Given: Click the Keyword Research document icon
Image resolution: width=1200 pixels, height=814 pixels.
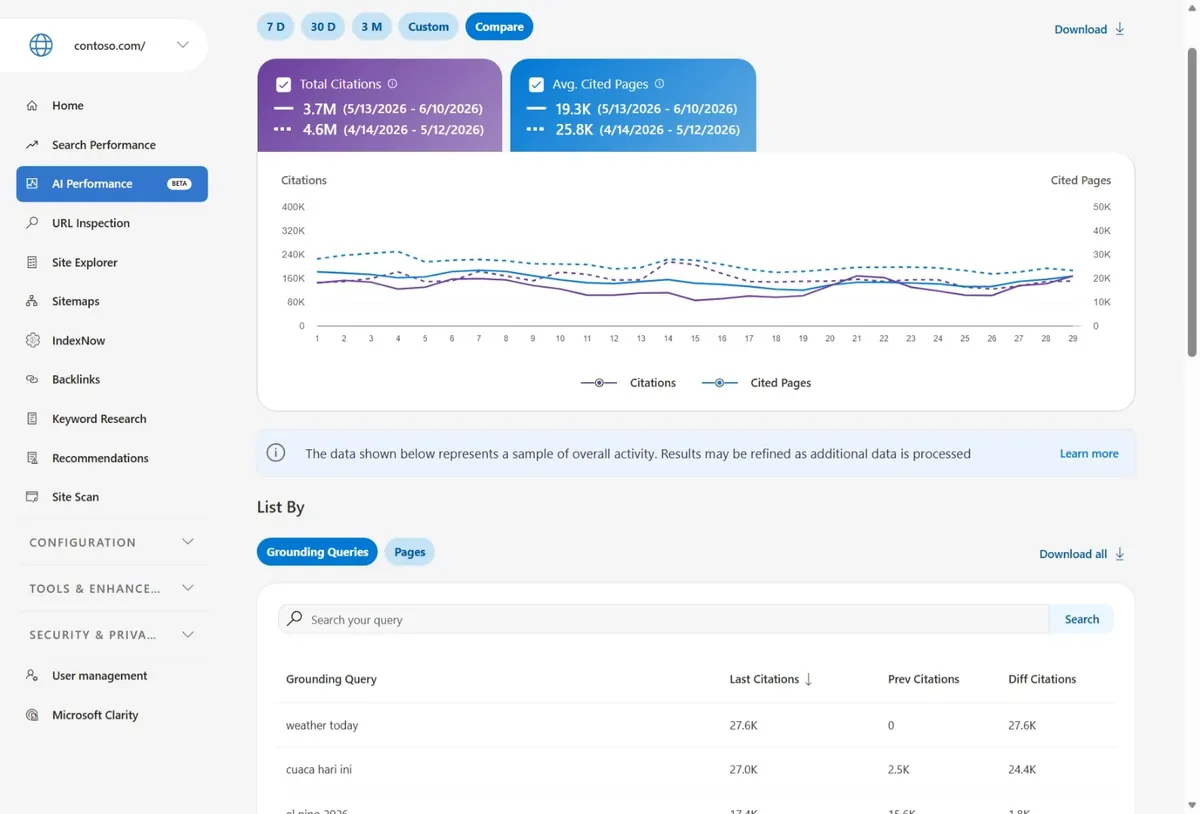Looking at the screenshot, I should click(32, 419).
